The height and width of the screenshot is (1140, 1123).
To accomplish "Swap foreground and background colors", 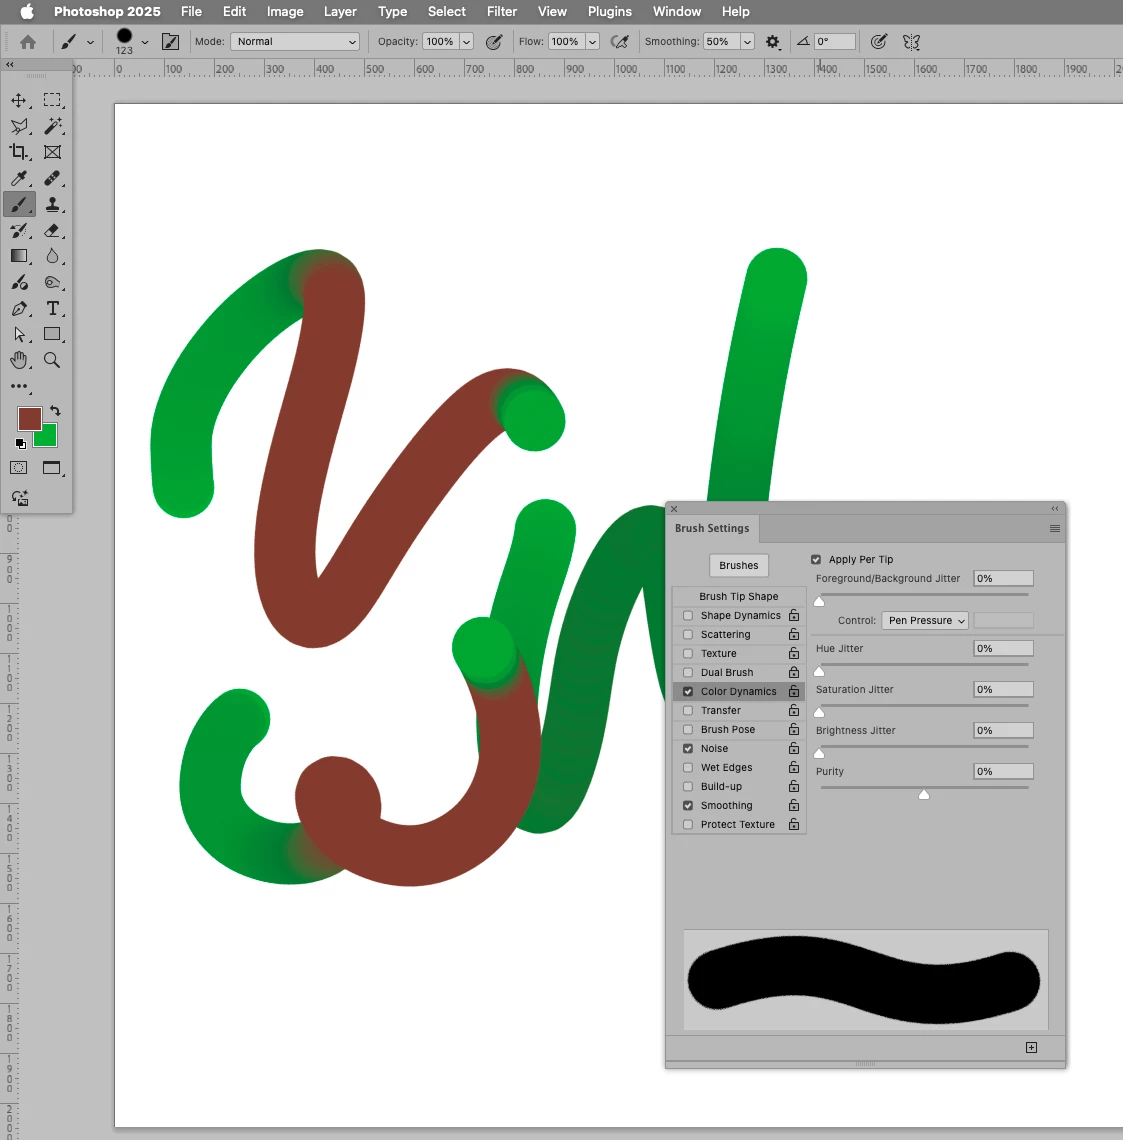I will (55, 411).
